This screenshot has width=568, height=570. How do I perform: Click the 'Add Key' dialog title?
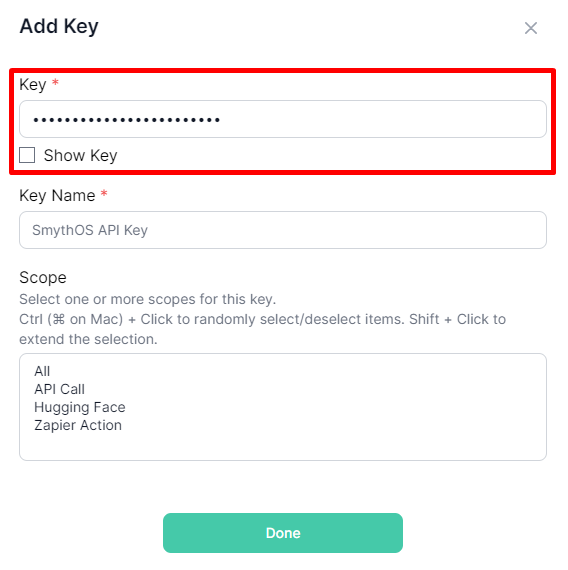(x=59, y=27)
